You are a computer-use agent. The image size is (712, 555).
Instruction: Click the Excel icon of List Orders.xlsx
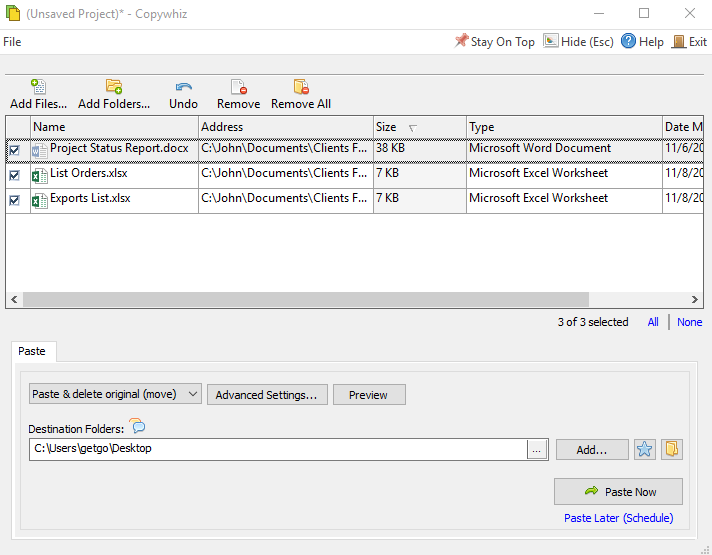pyautogui.click(x=40, y=175)
